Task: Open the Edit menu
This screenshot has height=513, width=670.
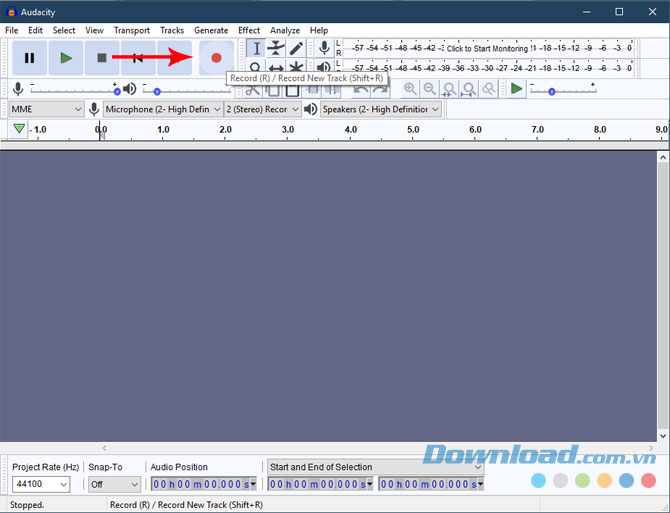Action: click(35, 30)
